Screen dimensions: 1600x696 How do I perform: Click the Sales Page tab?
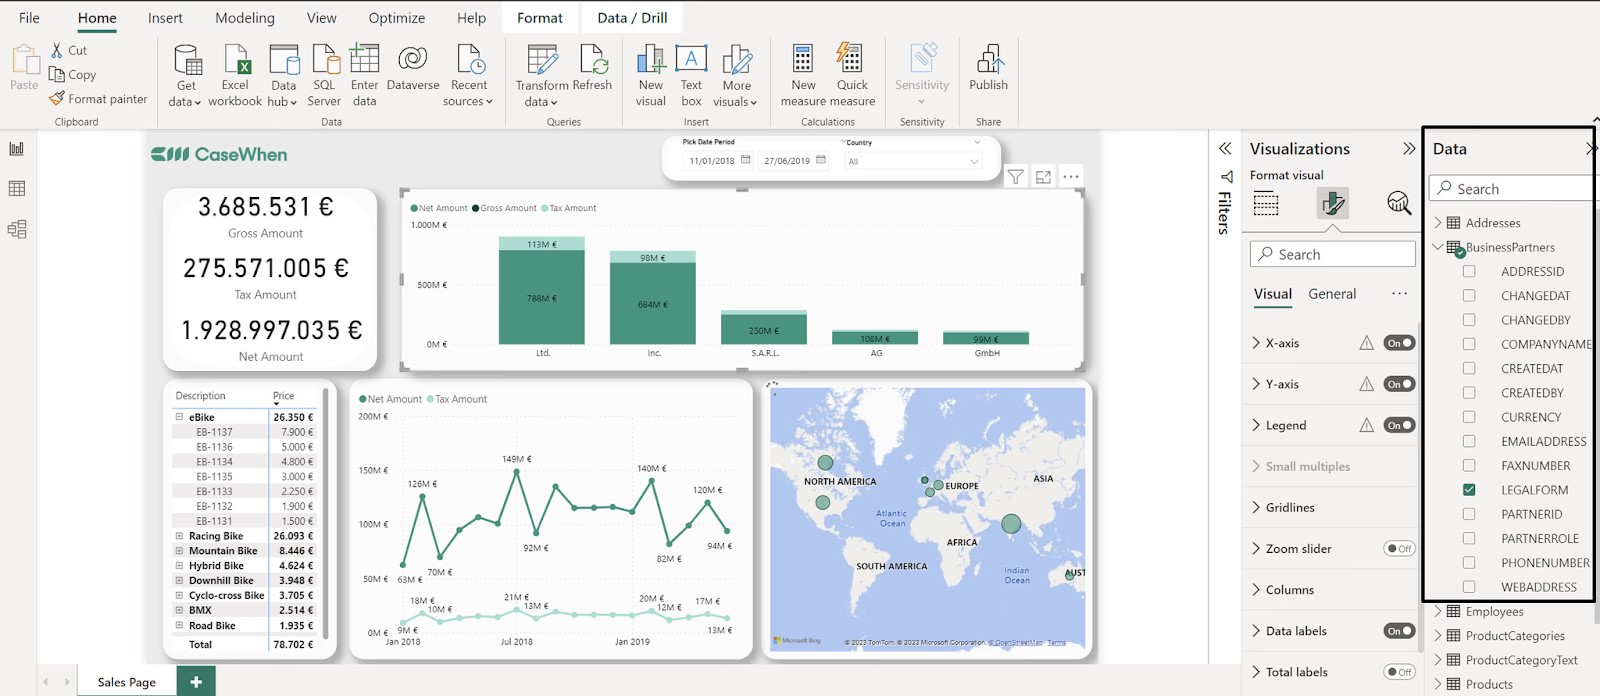127,682
